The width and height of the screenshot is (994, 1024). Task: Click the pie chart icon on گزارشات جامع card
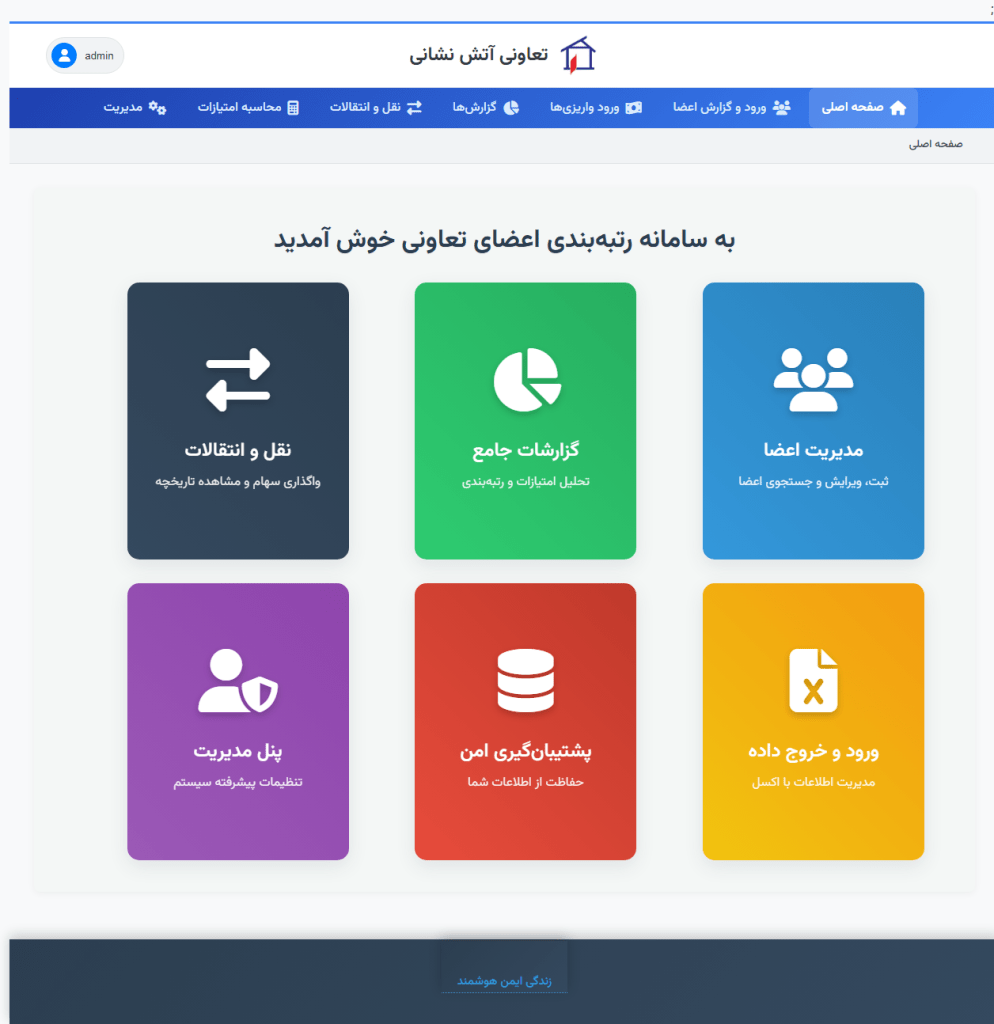(526, 380)
